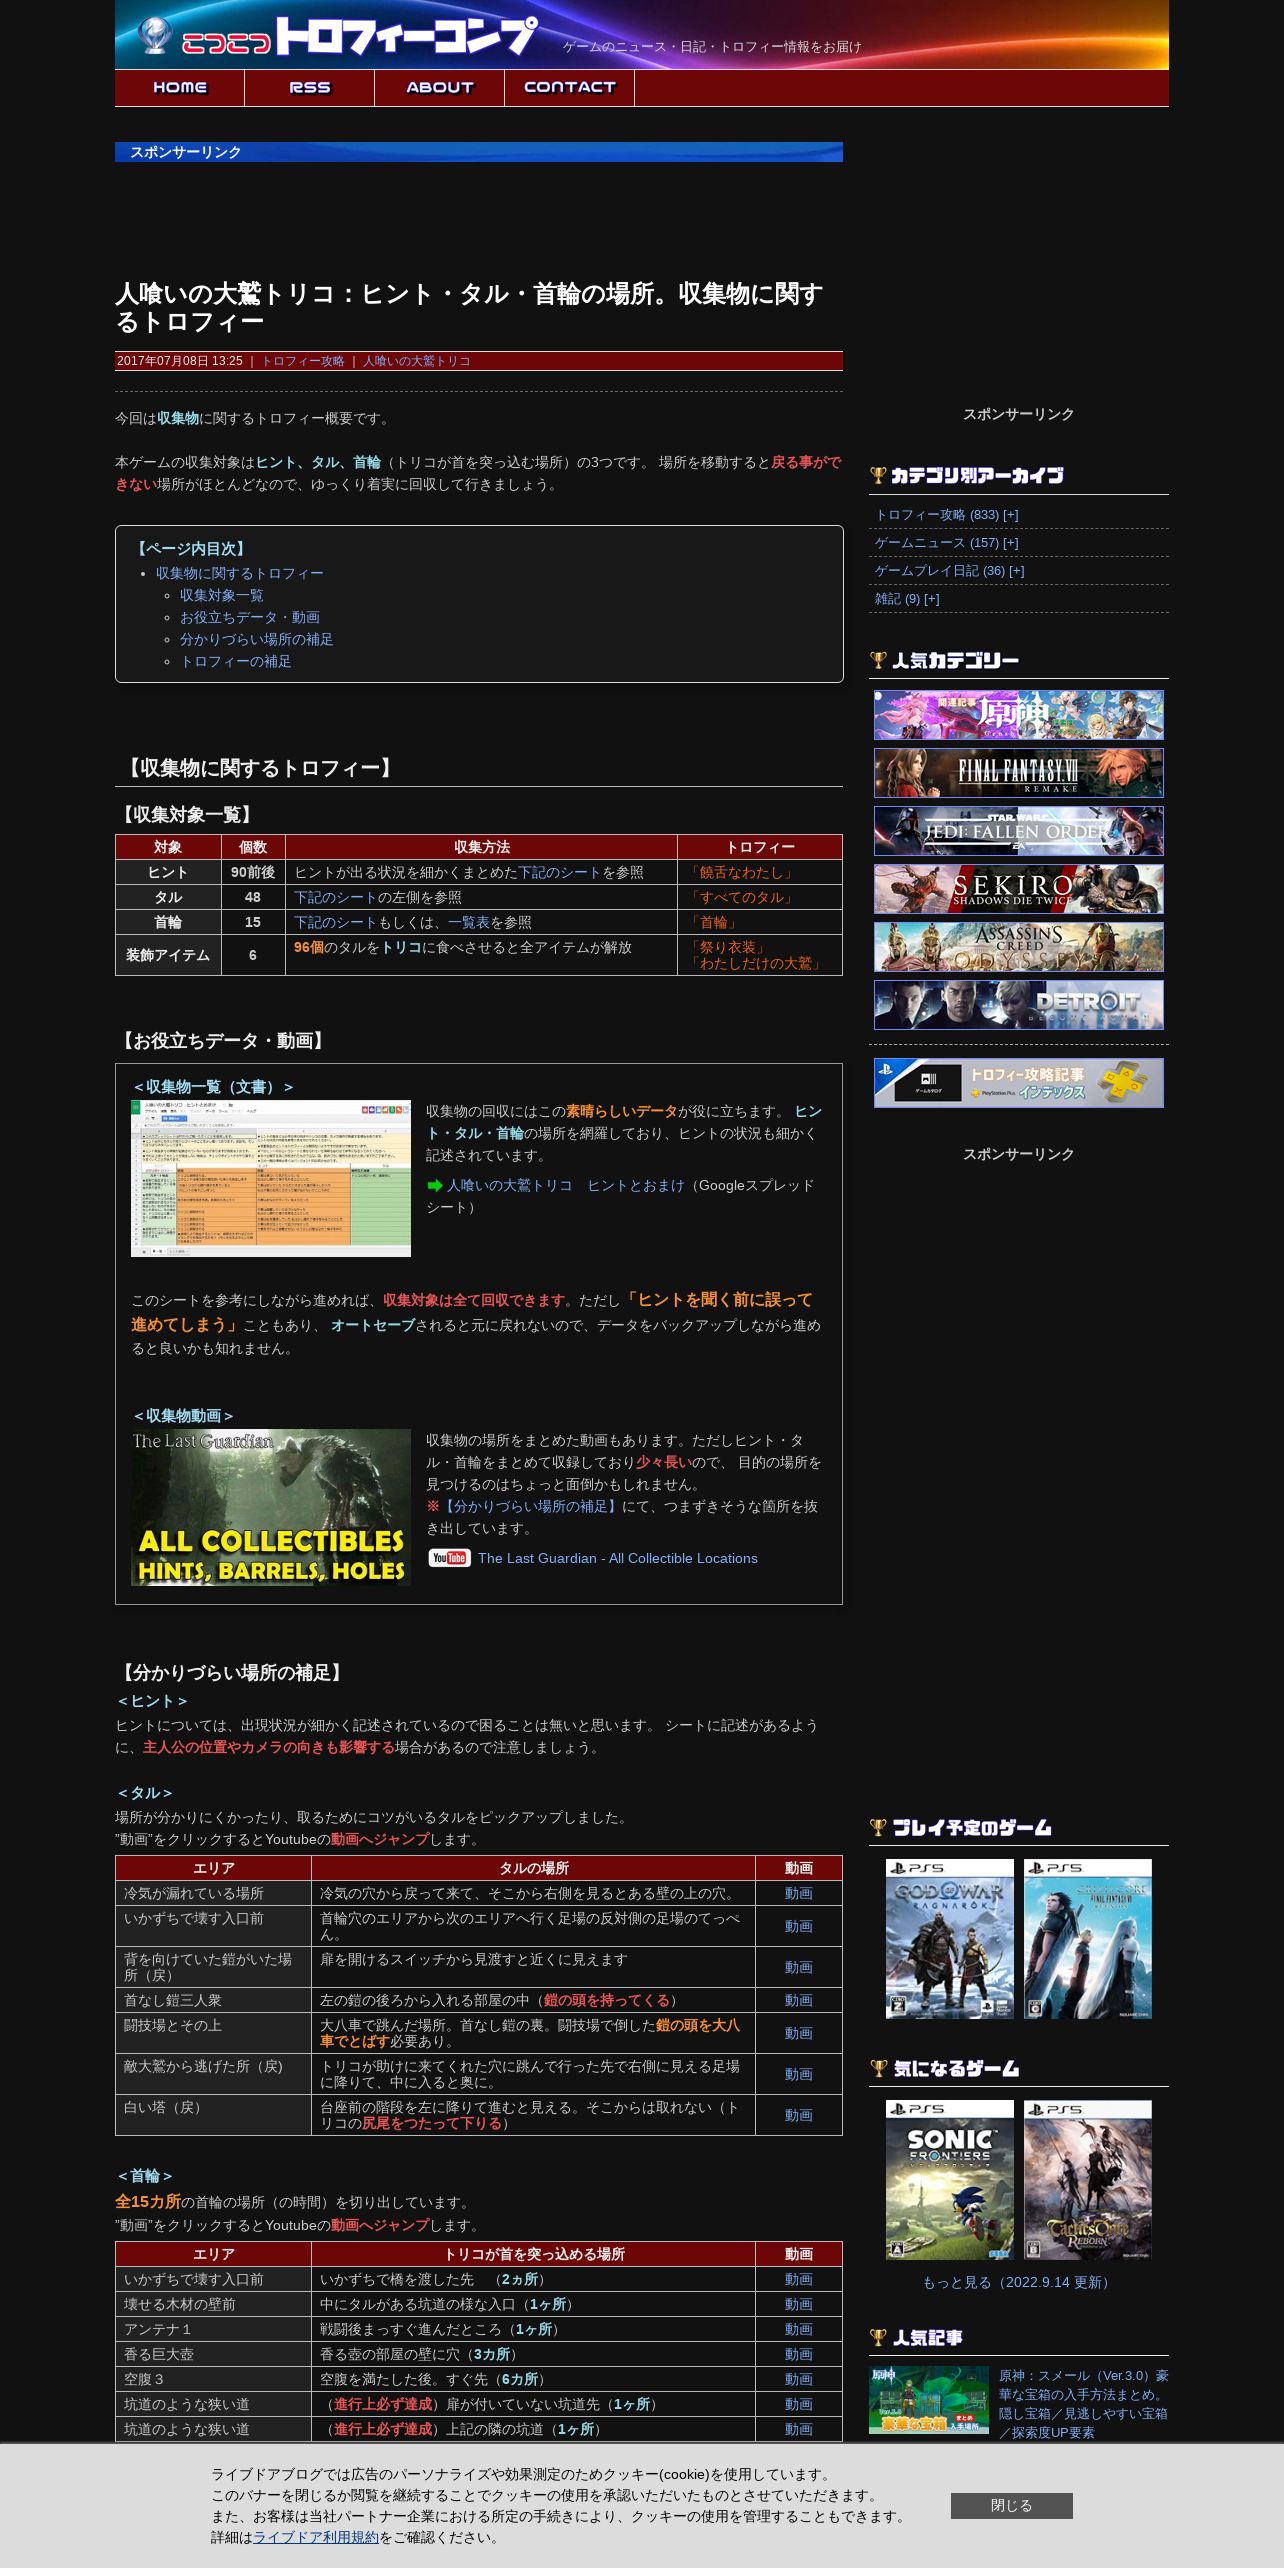This screenshot has width=1284, height=2568.
Task: Expand the ゲームプレイ日記 (36) archive with [+]
Action: pyautogui.click(x=1017, y=571)
